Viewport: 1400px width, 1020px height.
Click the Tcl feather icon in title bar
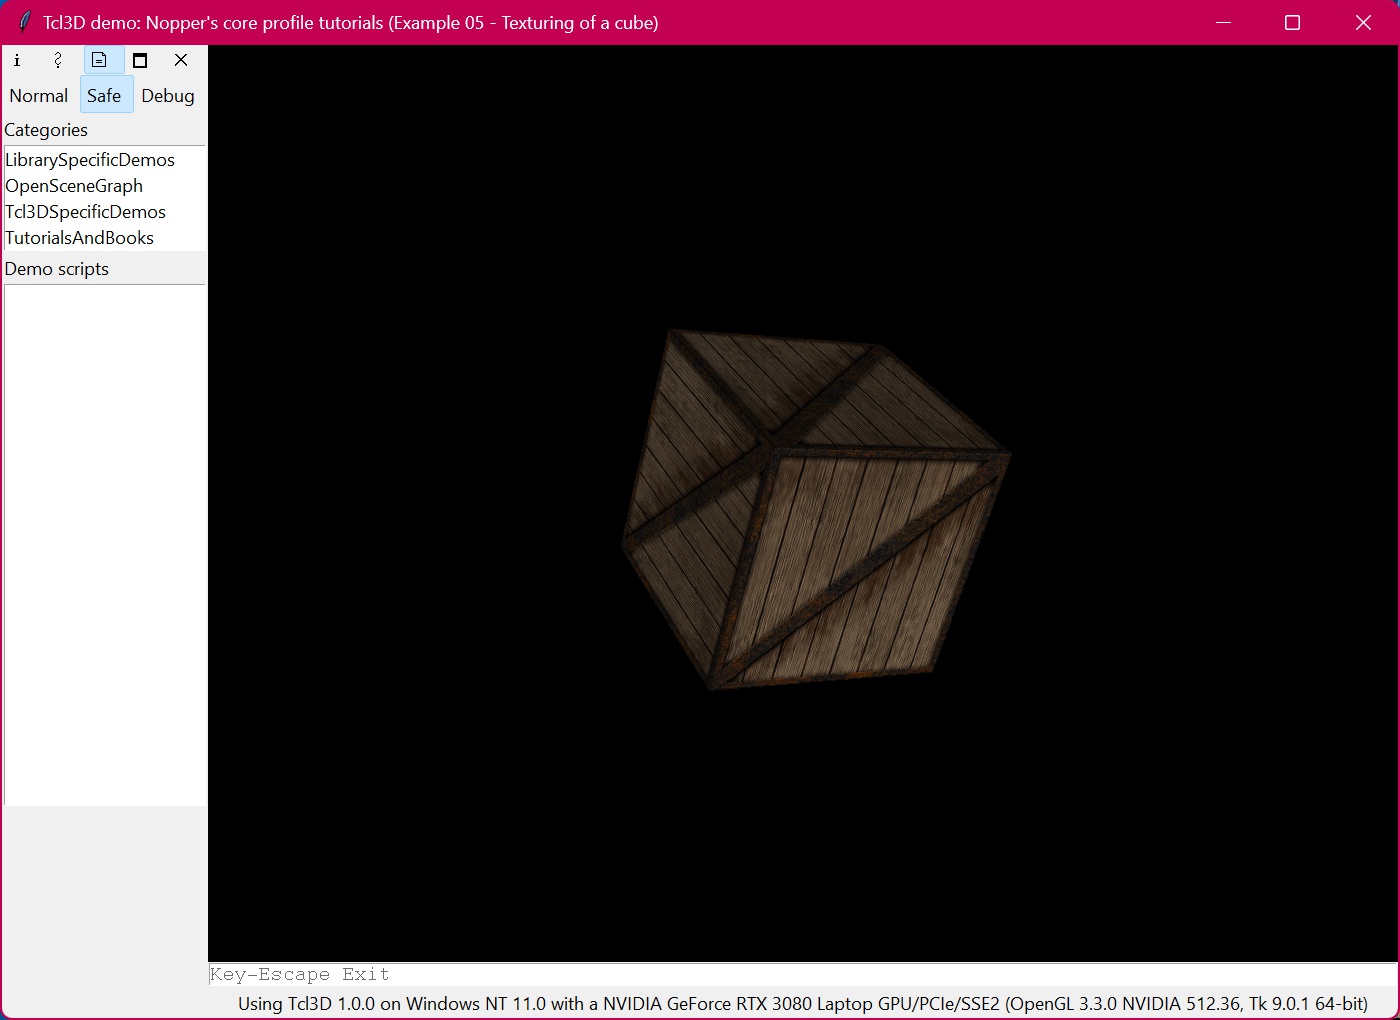[x=24, y=22]
